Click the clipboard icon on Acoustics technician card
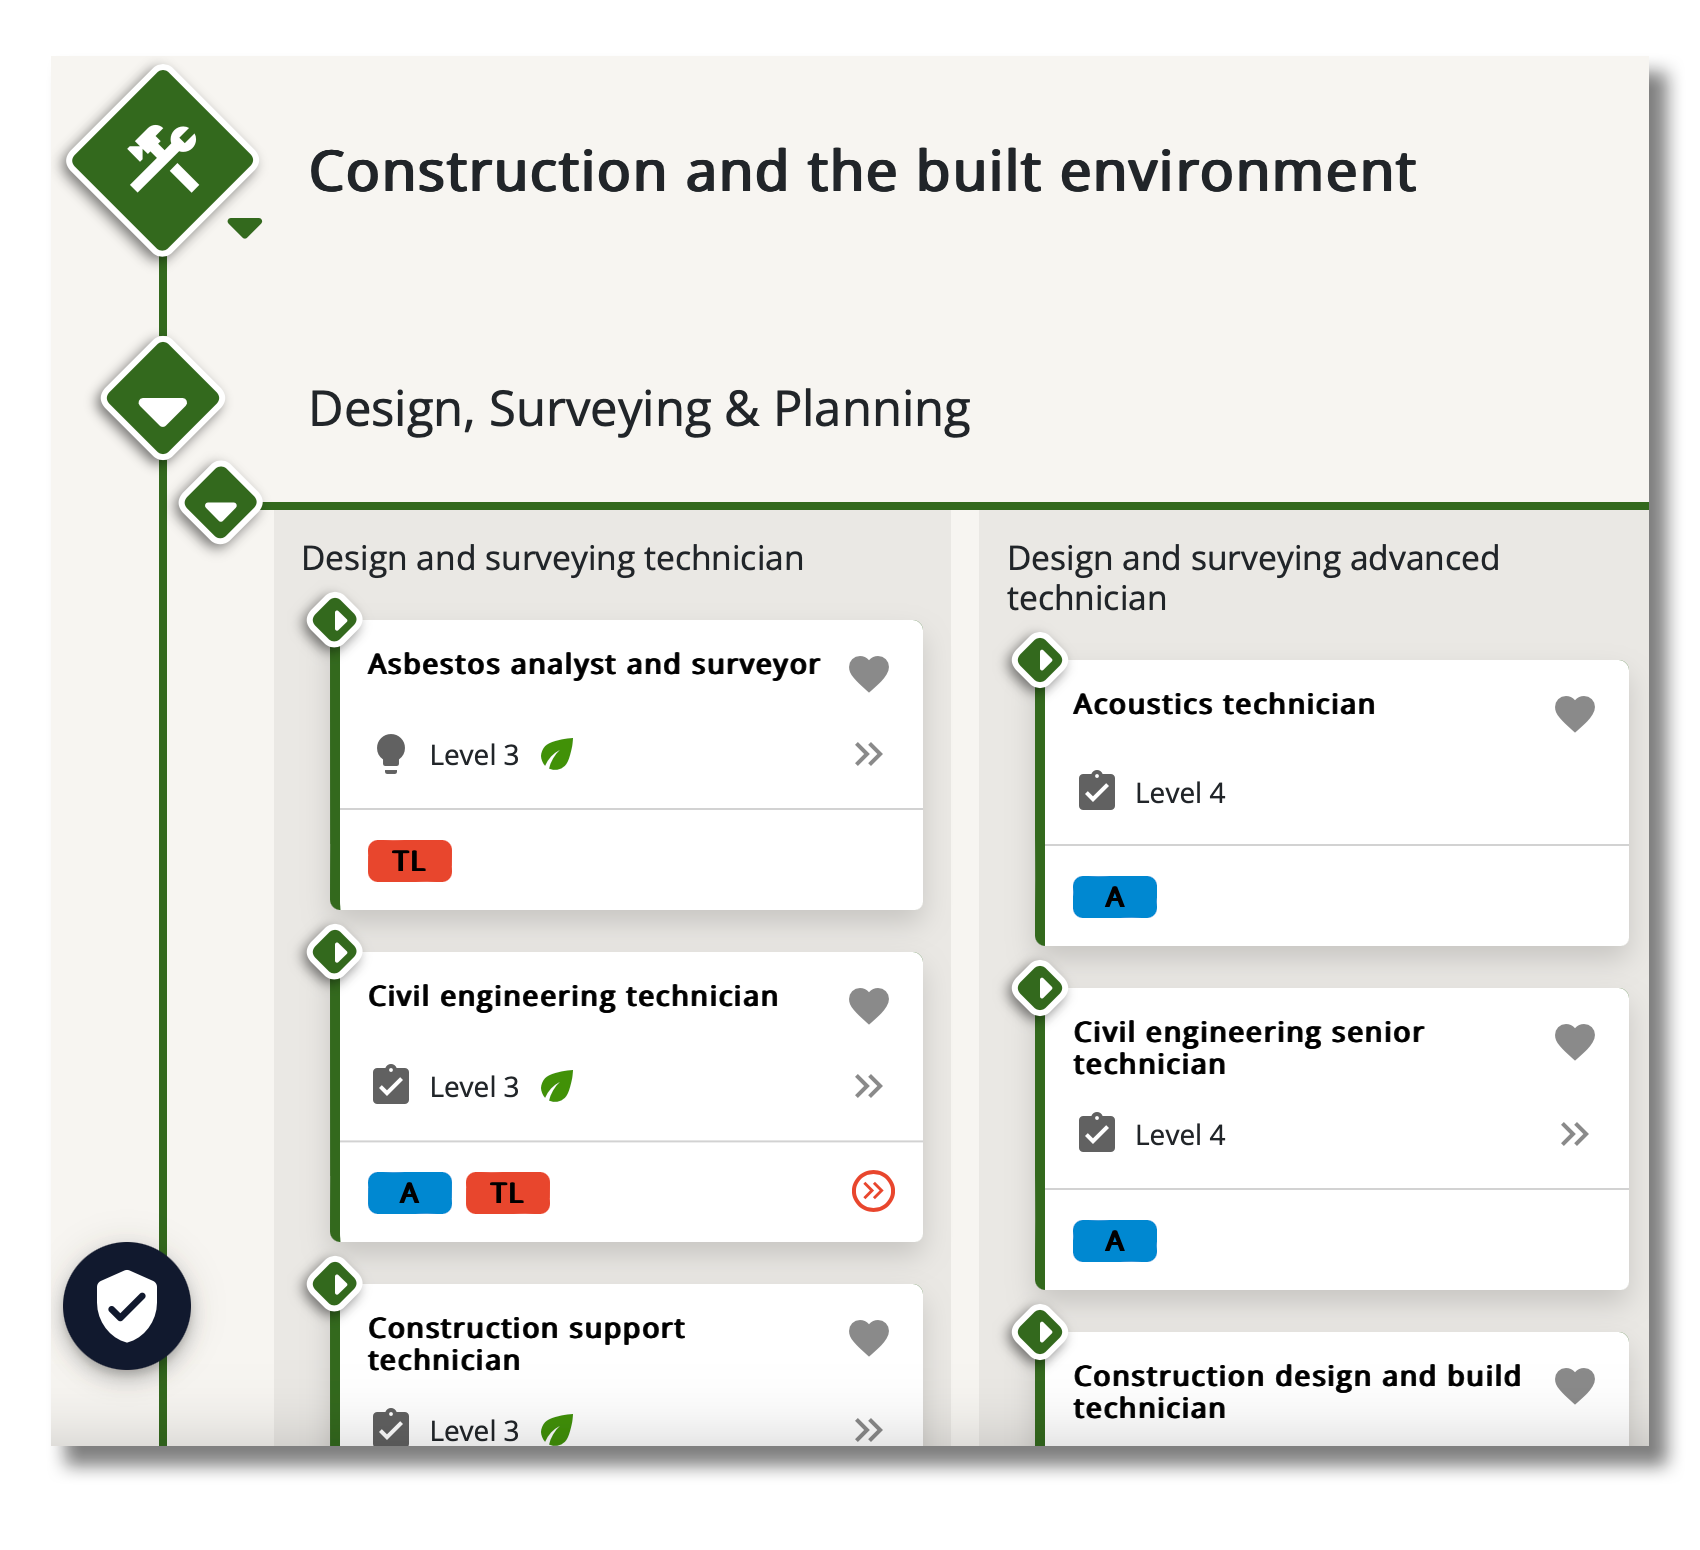Viewport: 1700px width, 1550px height. point(1097,792)
